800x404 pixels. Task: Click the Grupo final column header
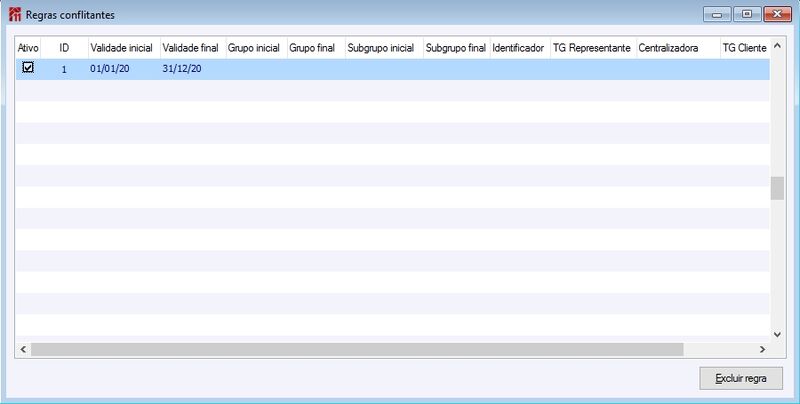pyautogui.click(x=316, y=48)
